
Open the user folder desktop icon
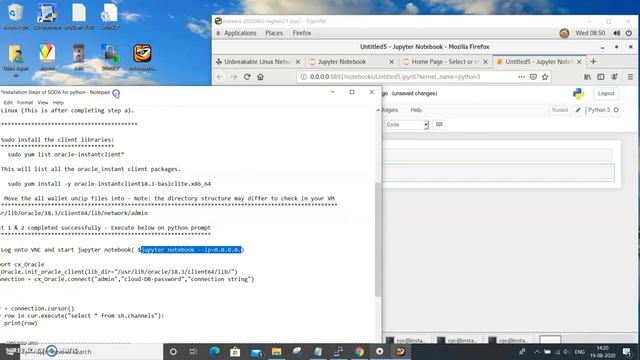[x=16, y=54]
